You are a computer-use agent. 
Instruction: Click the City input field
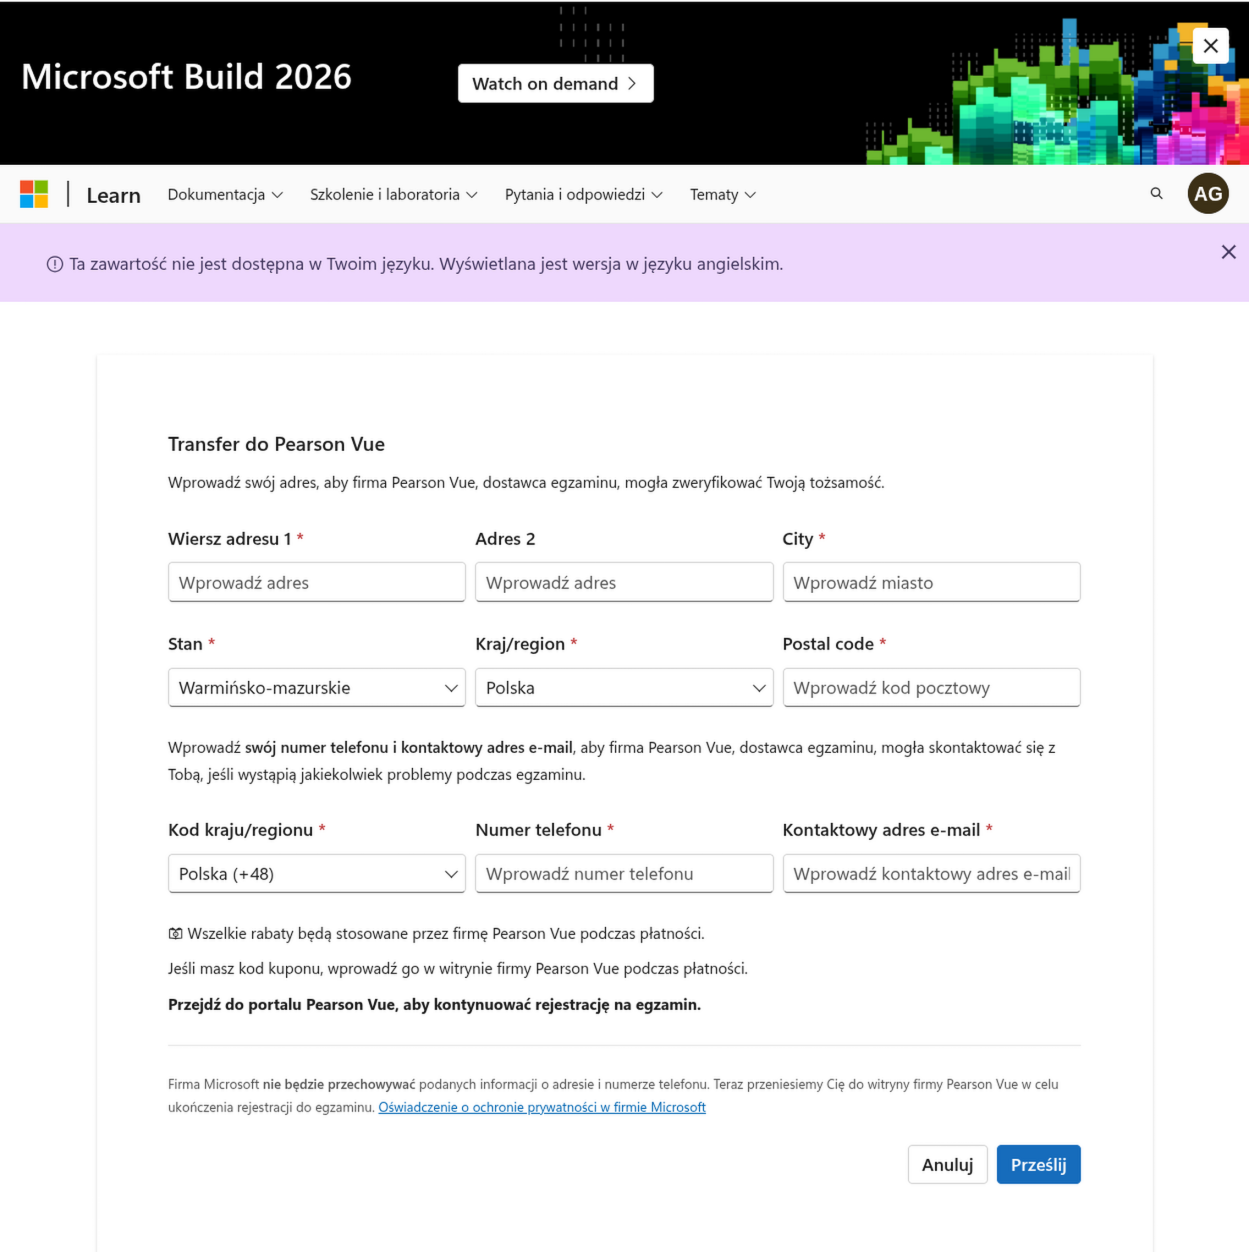pyautogui.click(x=931, y=582)
